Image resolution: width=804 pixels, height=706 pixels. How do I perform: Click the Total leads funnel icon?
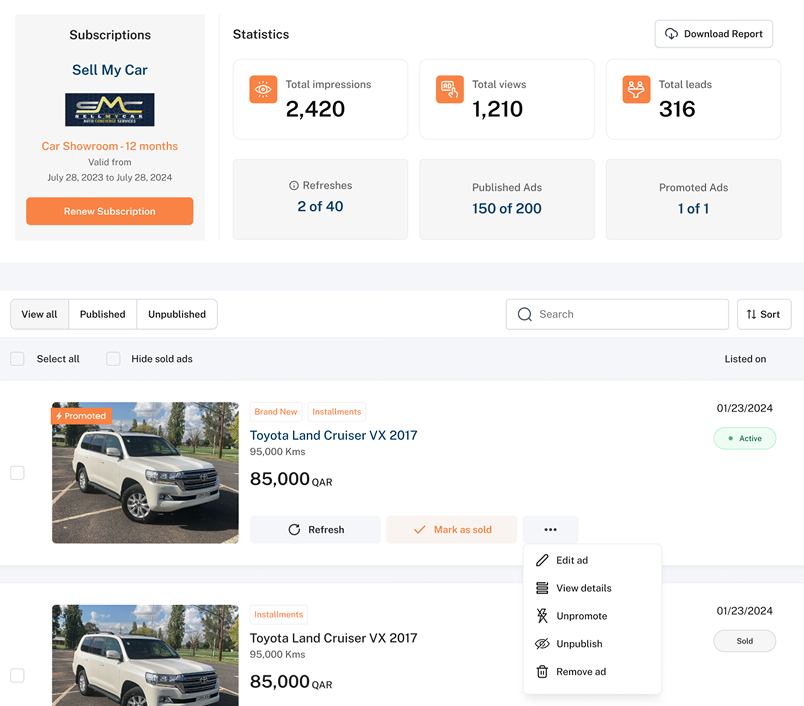pos(636,89)
